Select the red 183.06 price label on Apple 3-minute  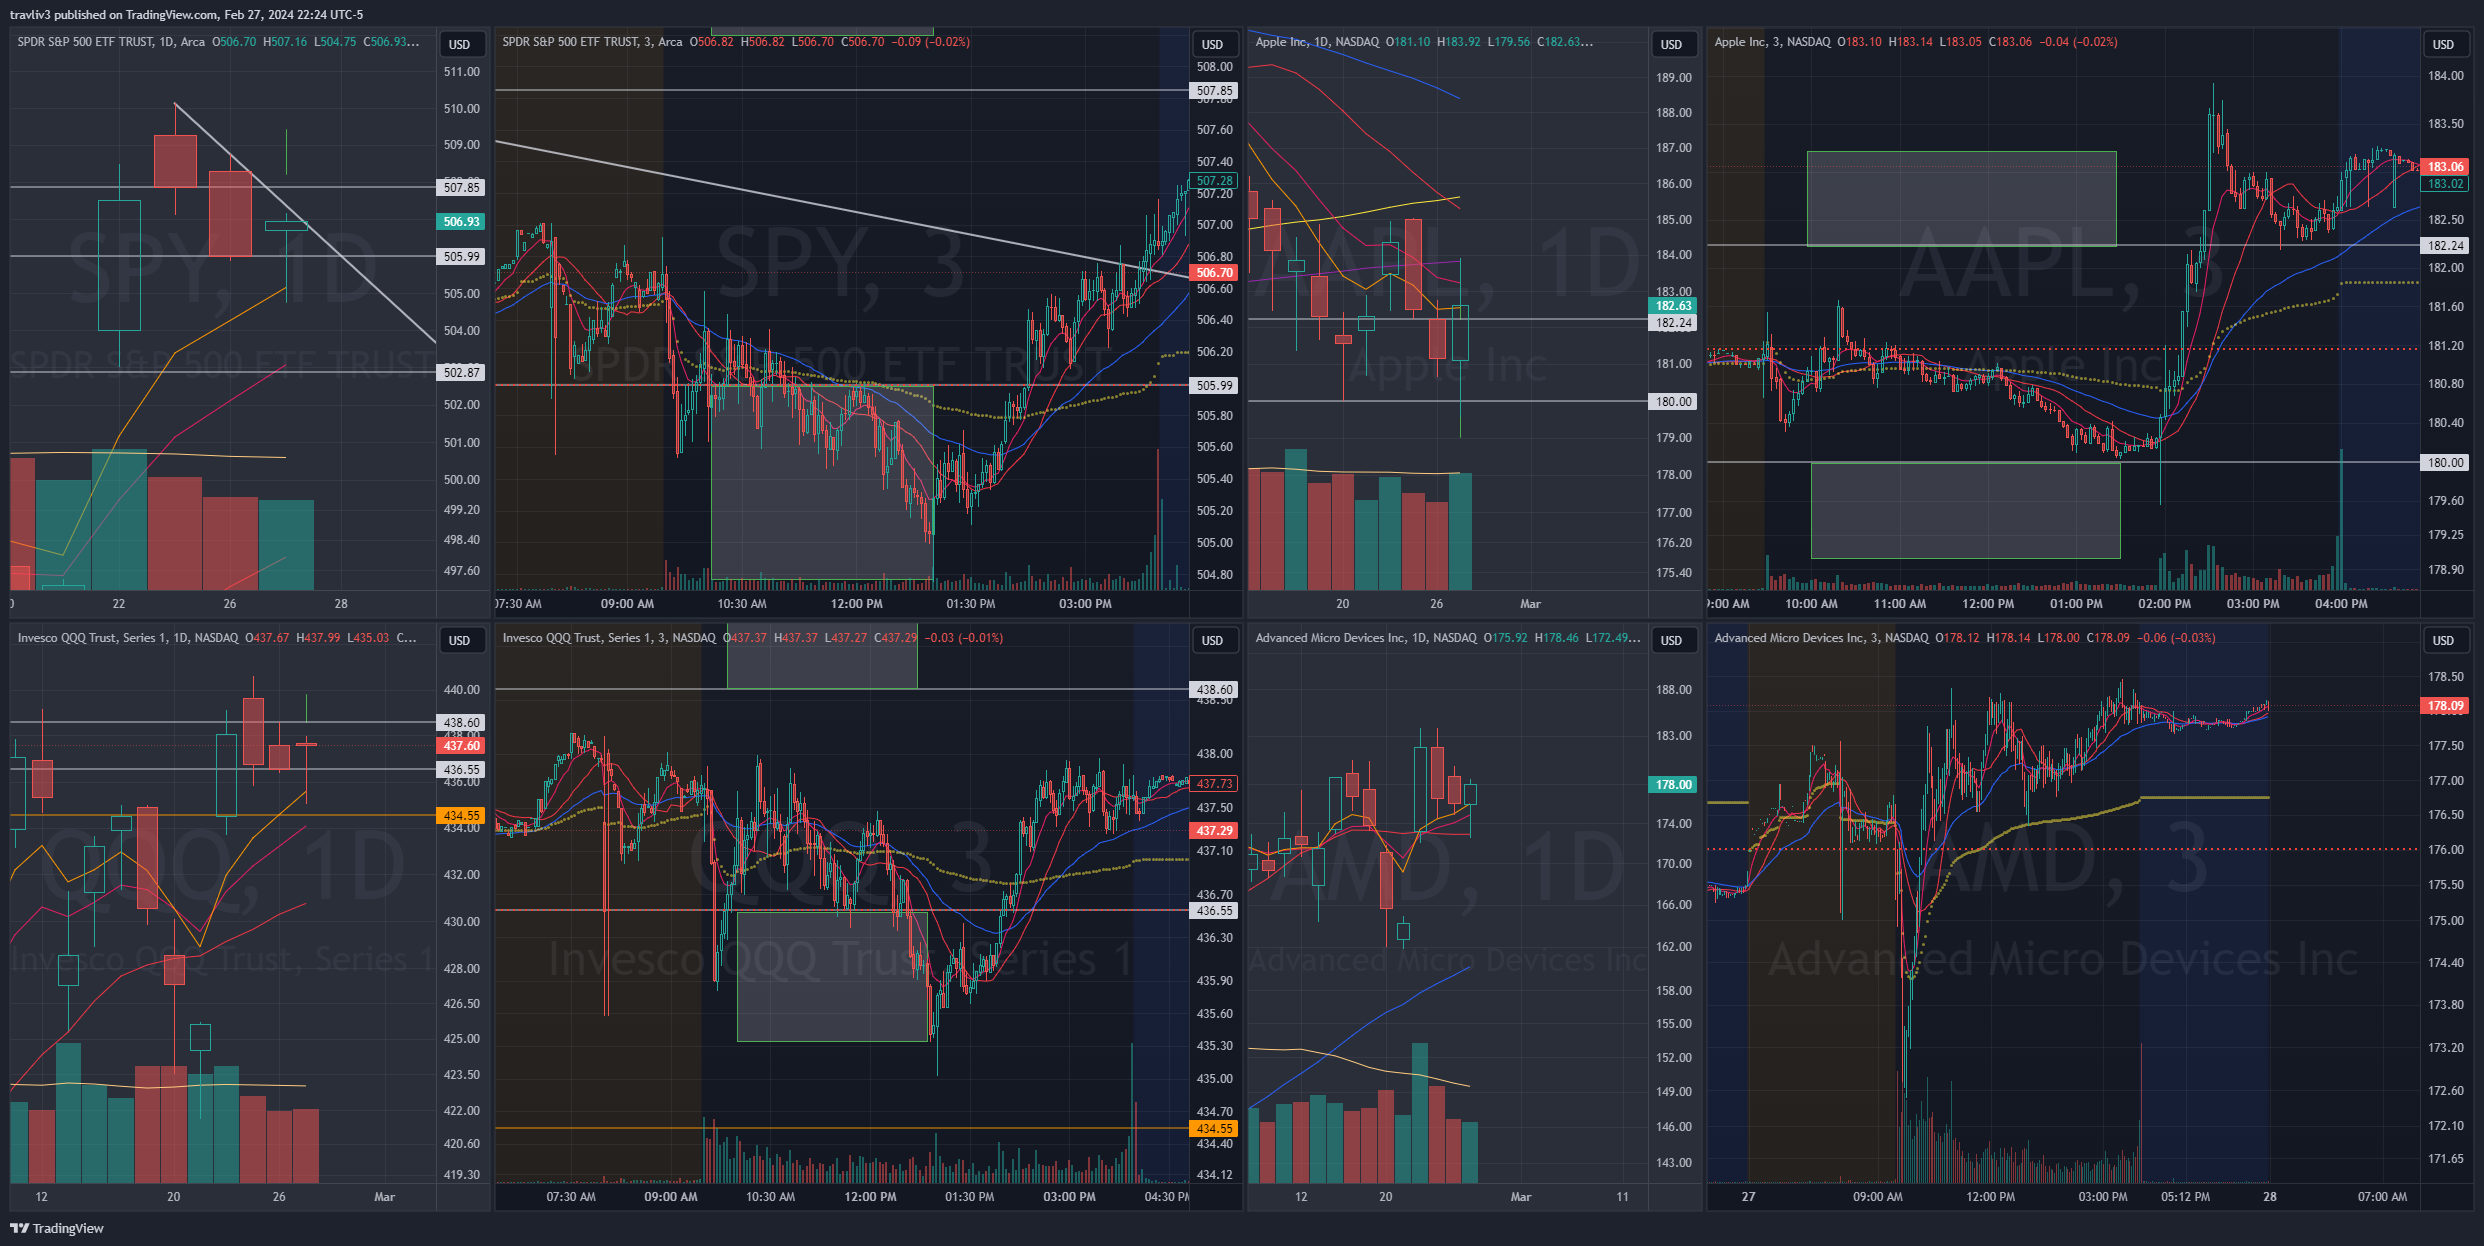pos(2445,167)
